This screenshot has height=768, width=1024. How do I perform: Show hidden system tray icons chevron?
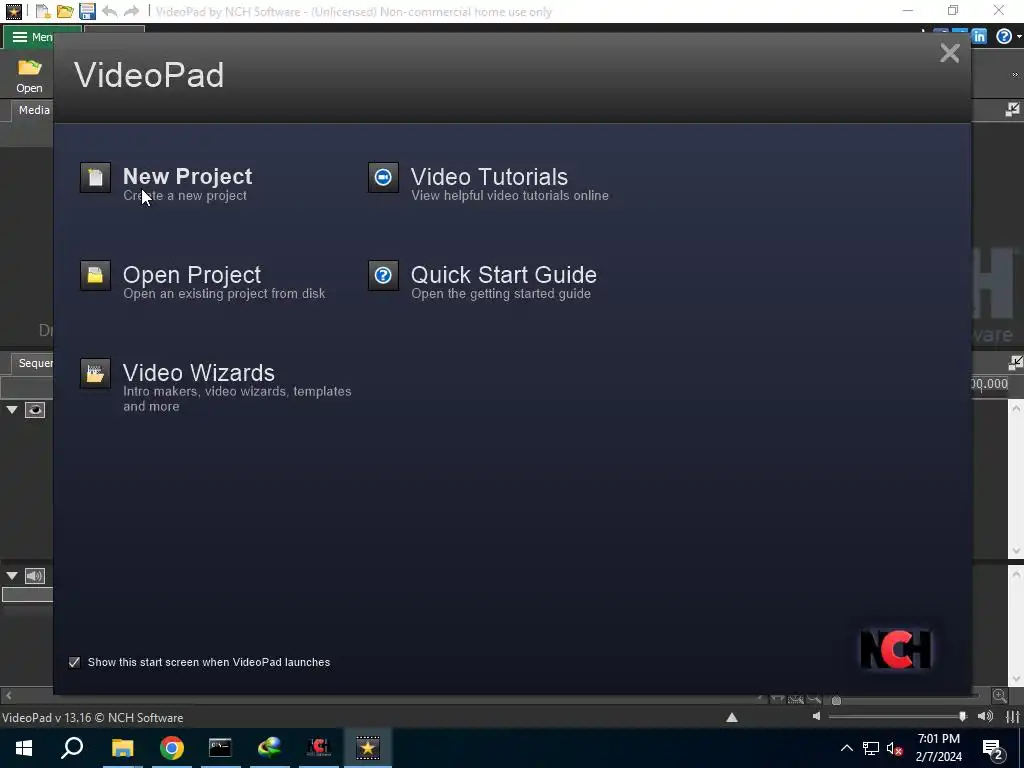coord(846,748)
